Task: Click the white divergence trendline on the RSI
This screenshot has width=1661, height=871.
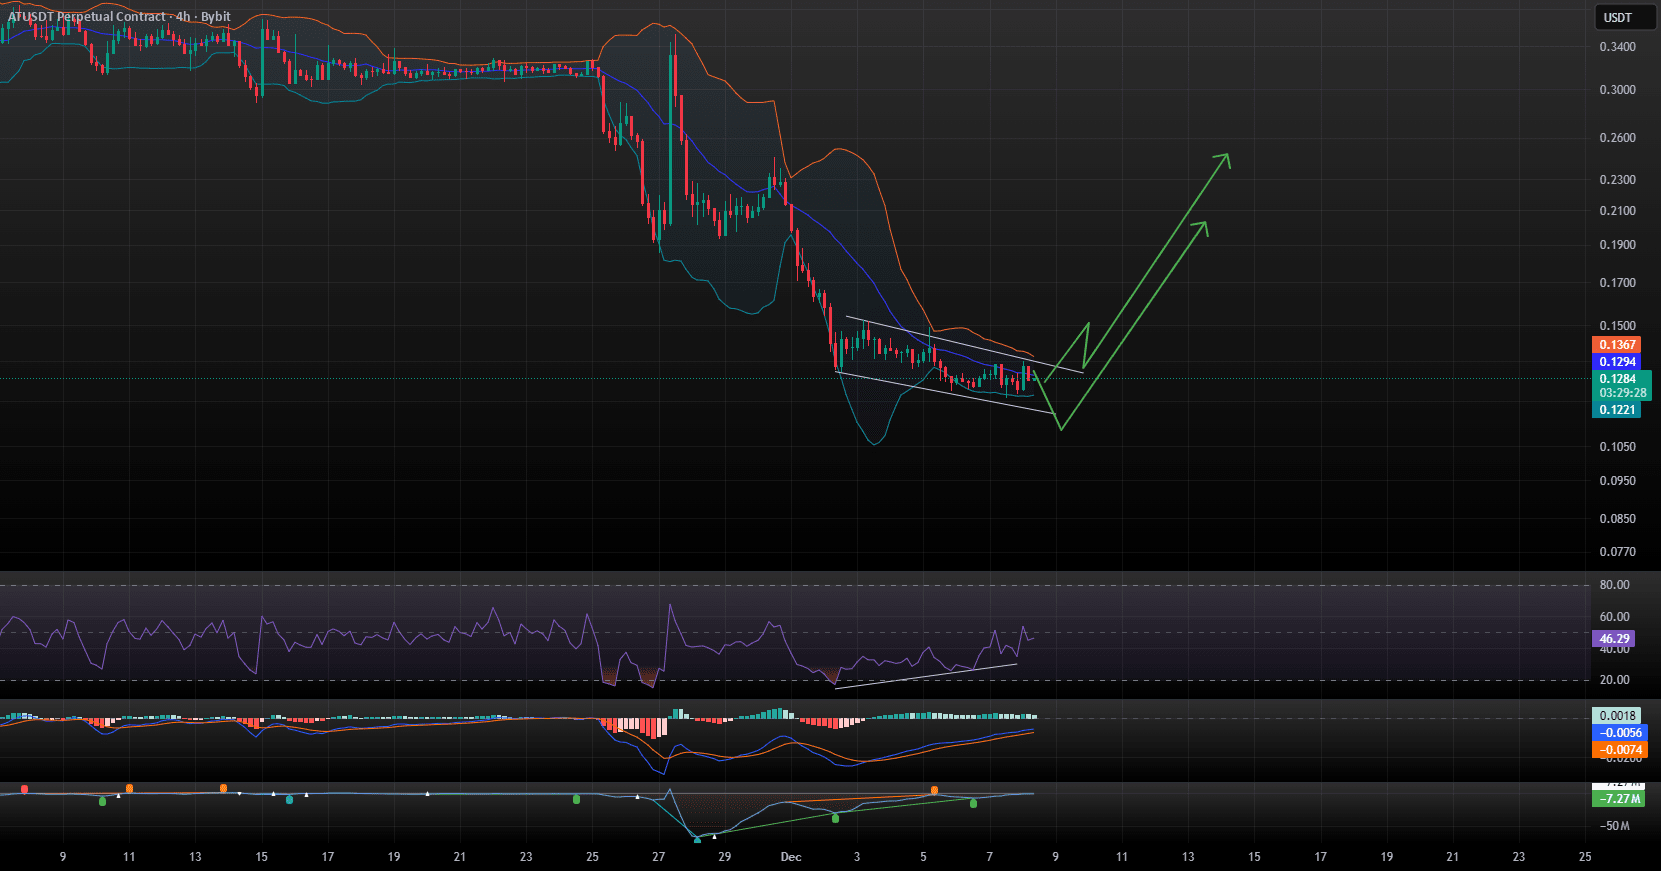Action: click(x=925, y=676)
